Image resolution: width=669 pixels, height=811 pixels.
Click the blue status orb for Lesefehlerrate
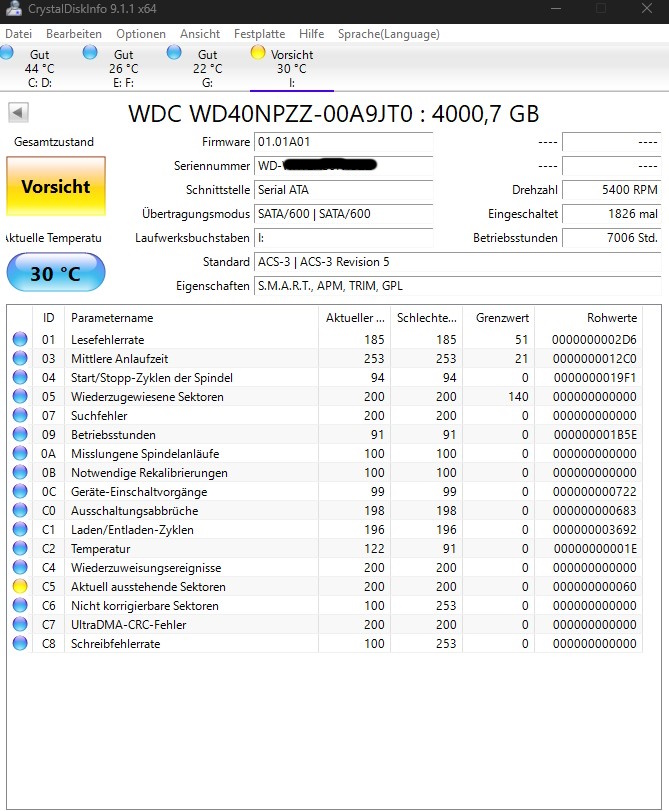tap(20, 339)
